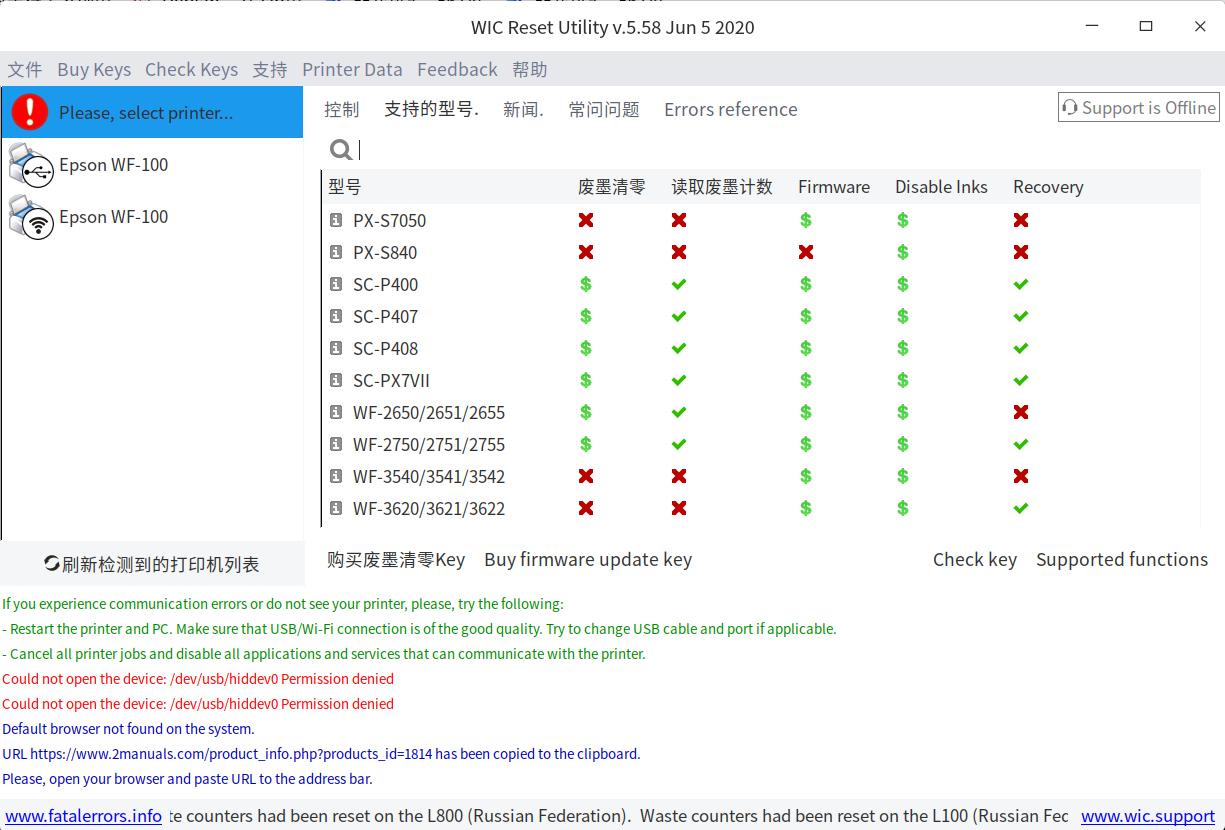Click the headset icon on Support is Offline
Image resolution: width=1225 pixels, height=830 pixels.
pos(1069,107)
